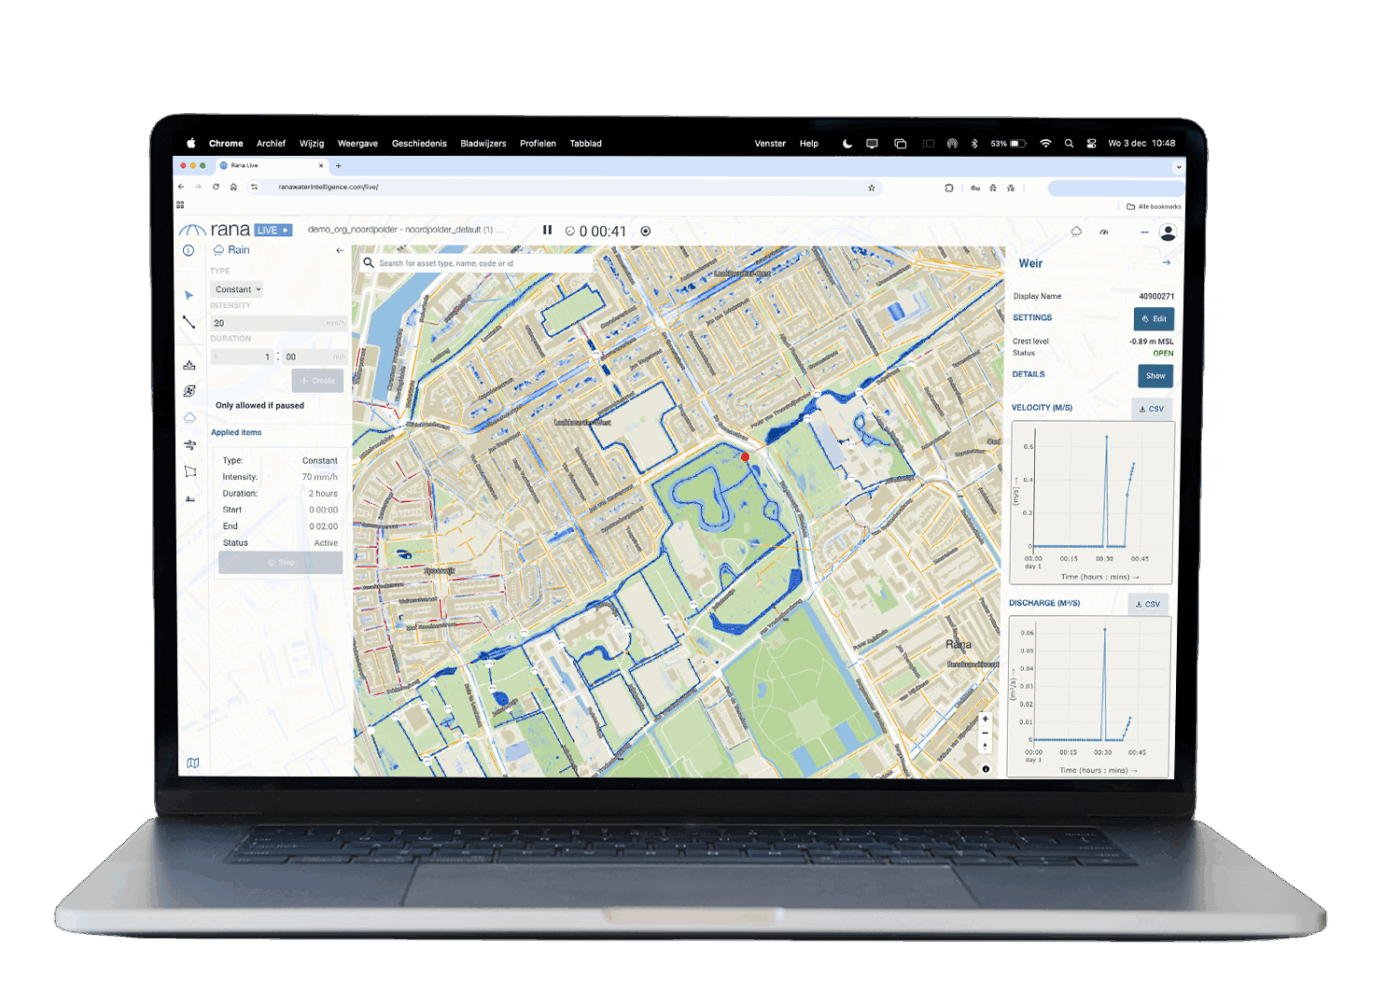Collapse the Weir panel with right arrow

(x=1166, y=263)
